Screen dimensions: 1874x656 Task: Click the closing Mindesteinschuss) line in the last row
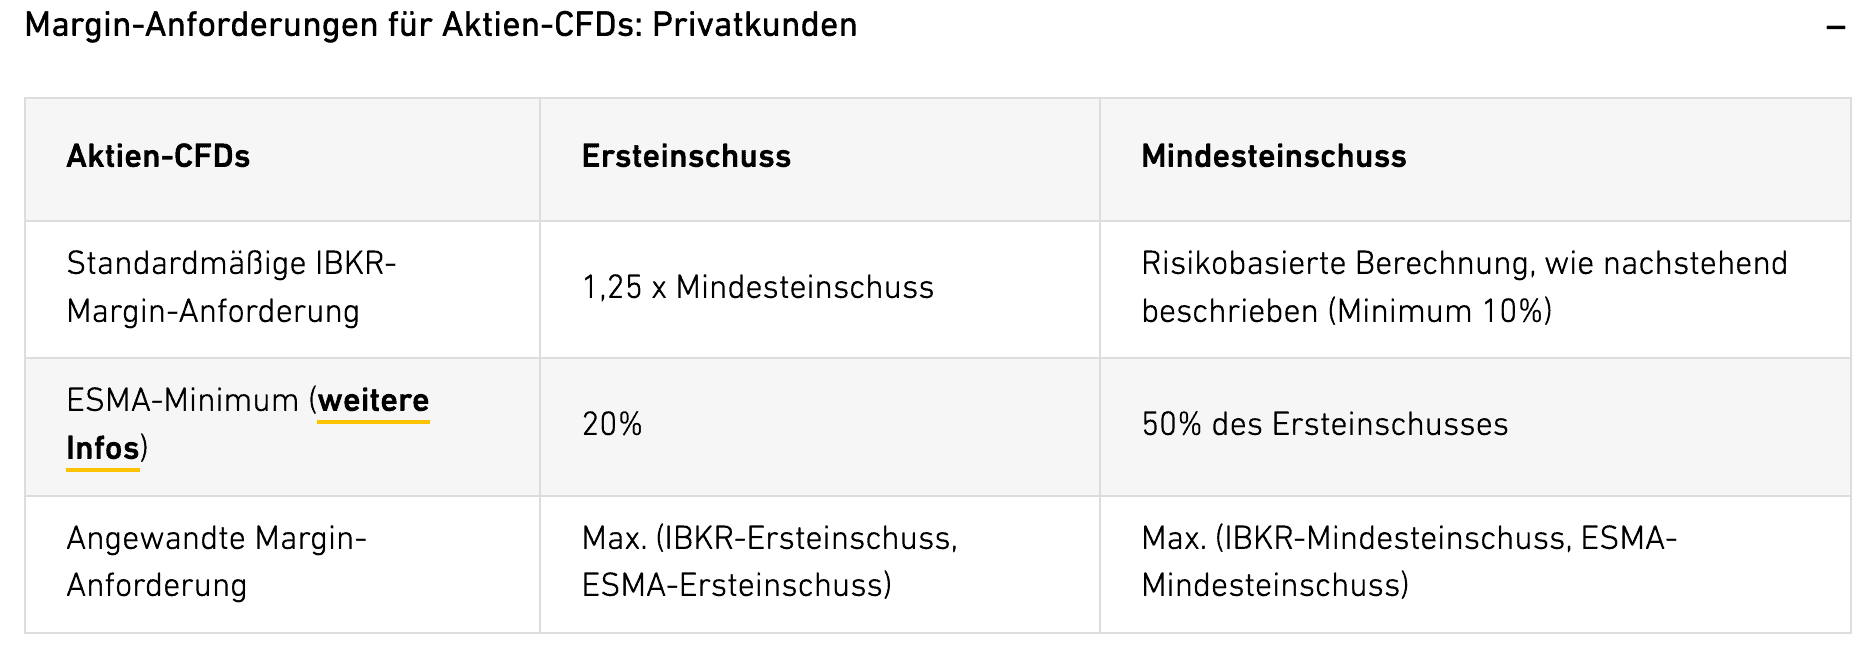point(1274,585)
